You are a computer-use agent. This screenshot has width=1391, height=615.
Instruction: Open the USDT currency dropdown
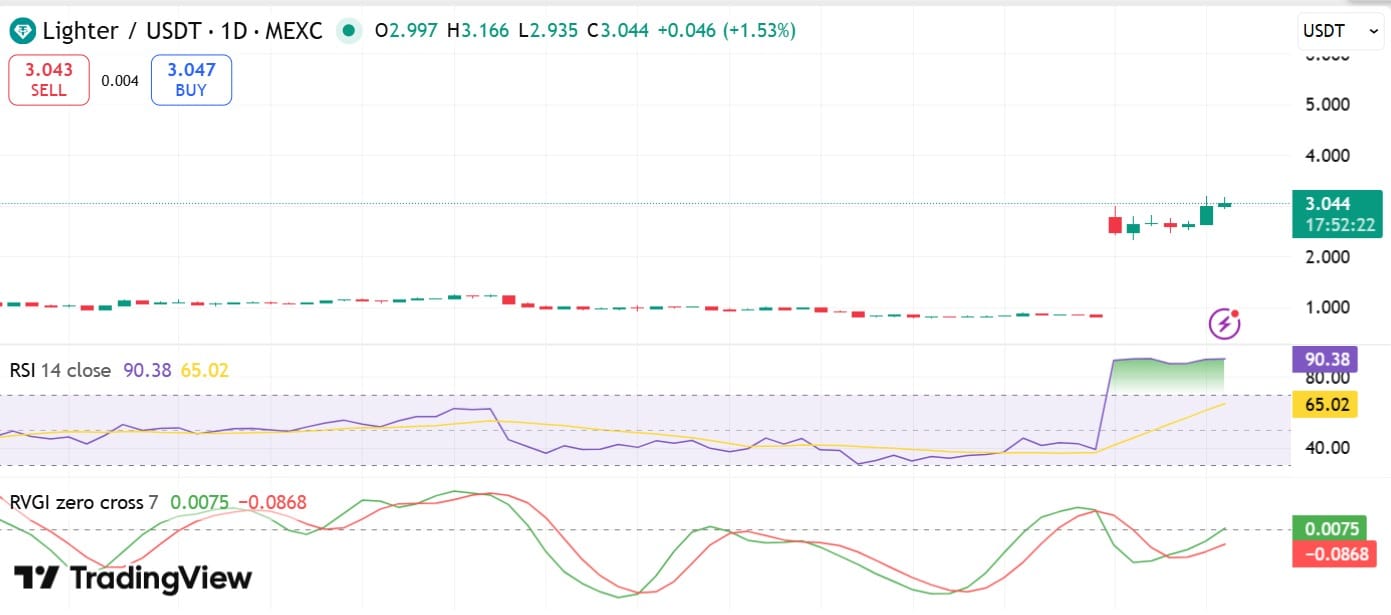(x=1339, y=32)
